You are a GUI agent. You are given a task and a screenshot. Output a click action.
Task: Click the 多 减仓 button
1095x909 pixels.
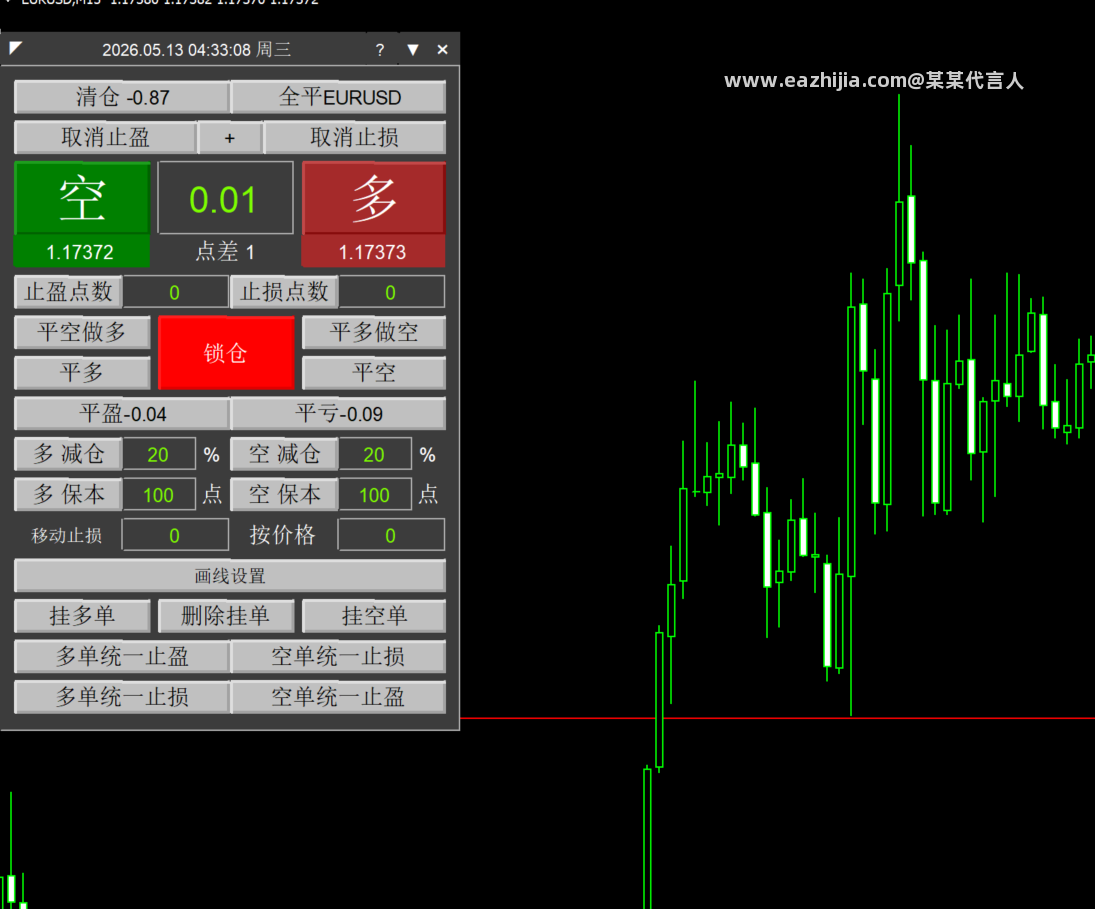[68, 454]
